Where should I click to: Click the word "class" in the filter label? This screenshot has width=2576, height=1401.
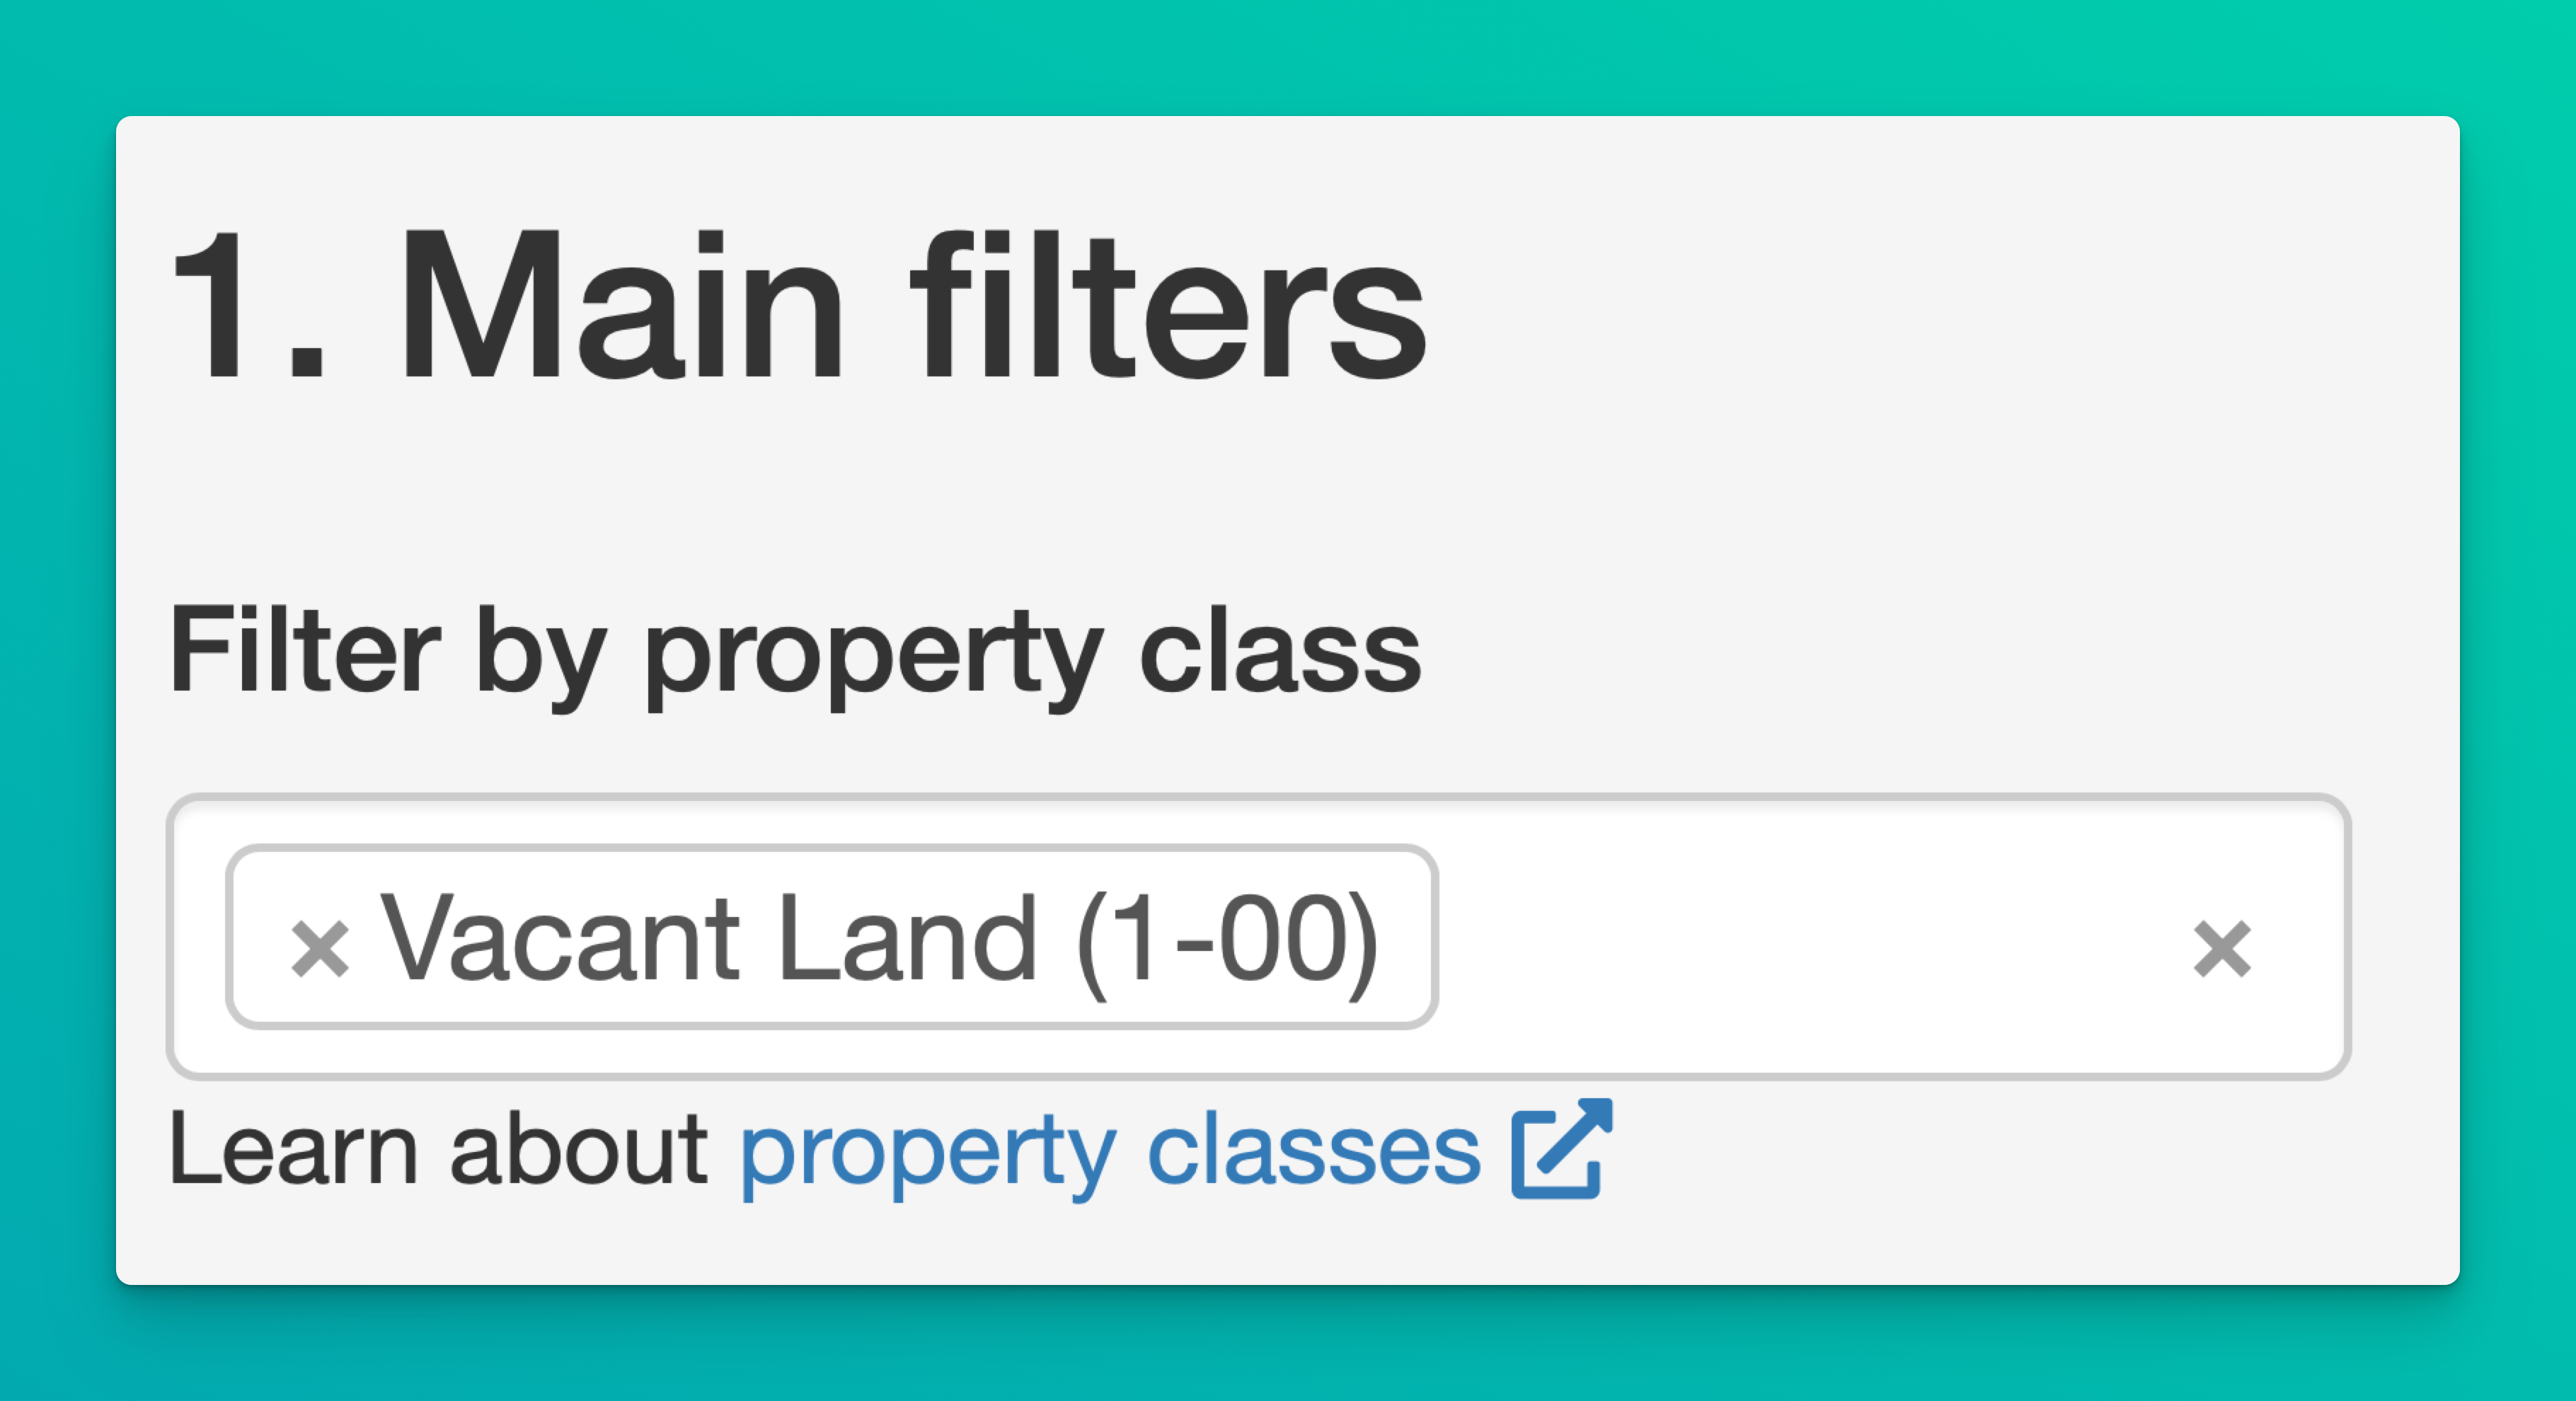(x=1279, y=651)
